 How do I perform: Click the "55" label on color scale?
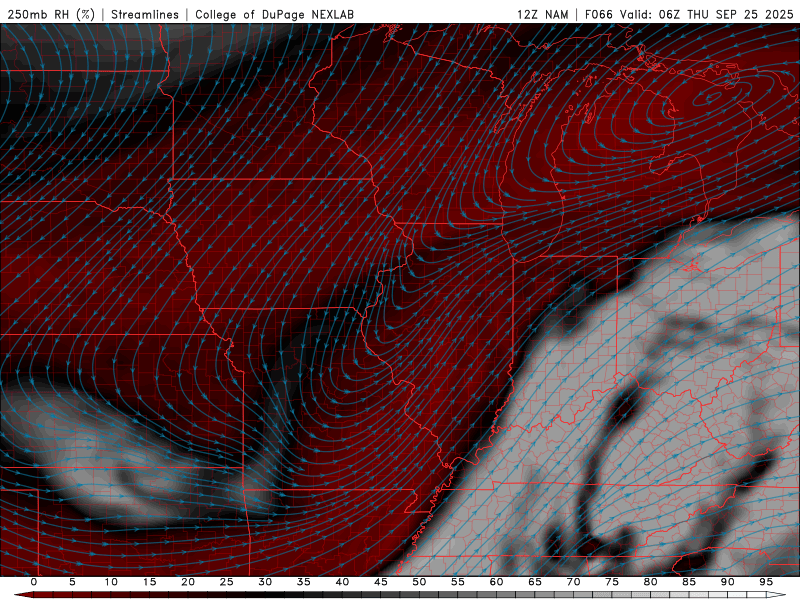pyautogui.click(x=458, y=582)
